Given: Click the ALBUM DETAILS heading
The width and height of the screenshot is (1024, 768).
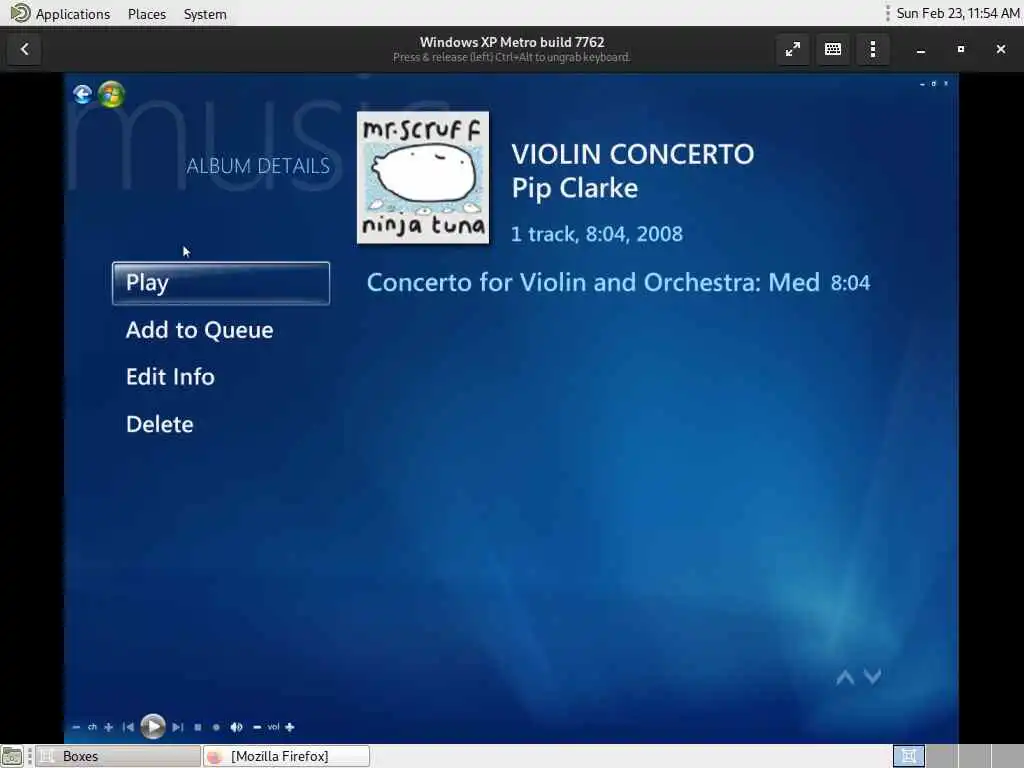Looking at the screenshot, I should [x=258, y=166].
